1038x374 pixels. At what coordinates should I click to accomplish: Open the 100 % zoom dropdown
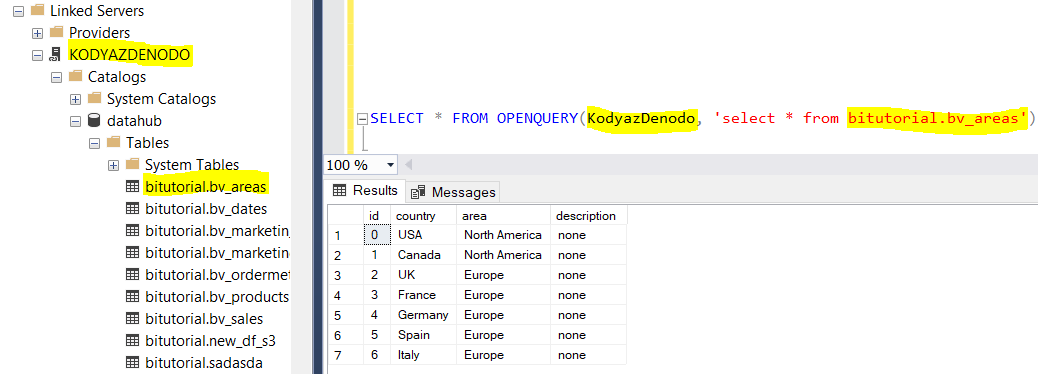pyautogui.click(x=390, y=164)
